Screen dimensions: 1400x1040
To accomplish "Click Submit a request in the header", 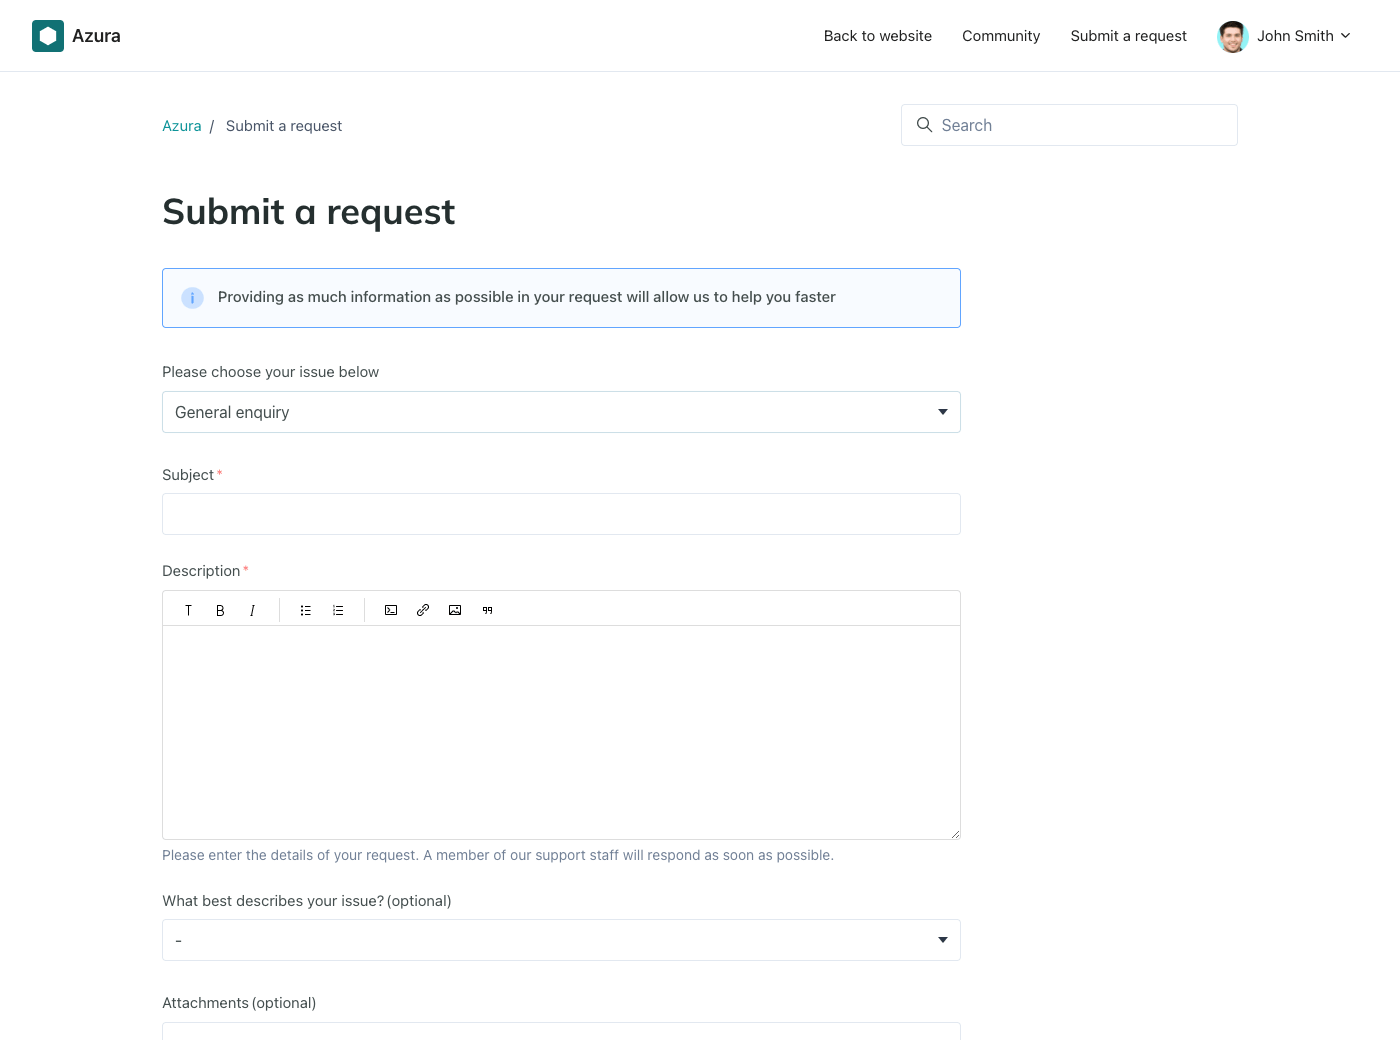I will point(1128,36).
